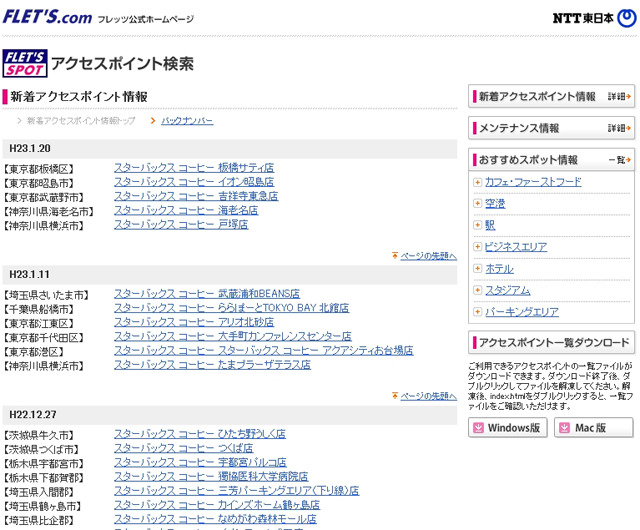Click the FLET'S.com logo
The height and width of the screenshot is (530, 640).
[x=47, y=17]
